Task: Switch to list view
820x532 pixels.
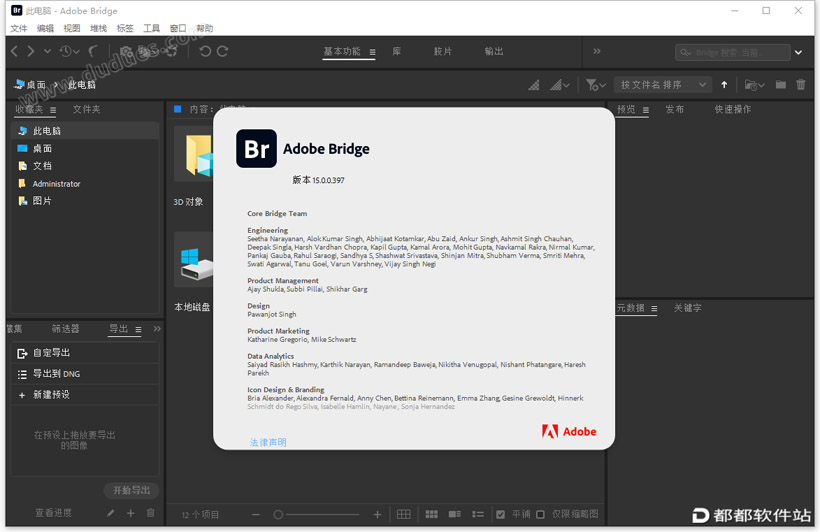Action: 478,514
